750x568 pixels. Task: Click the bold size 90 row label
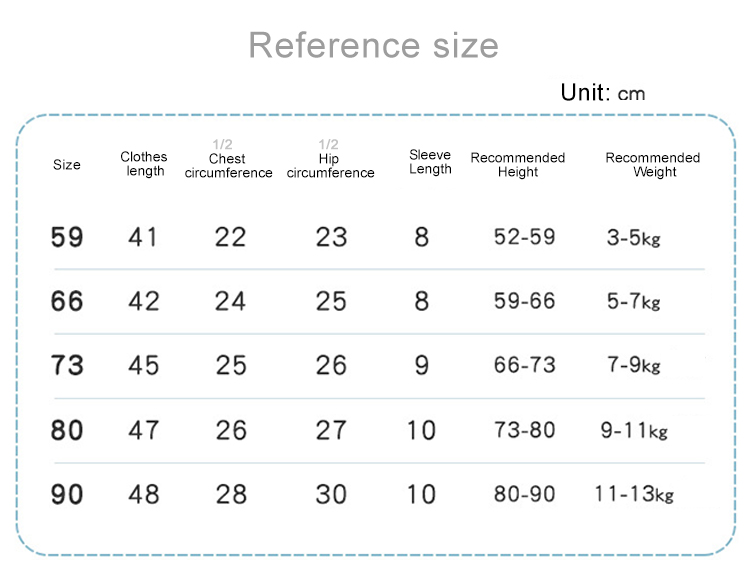(67, 494)
